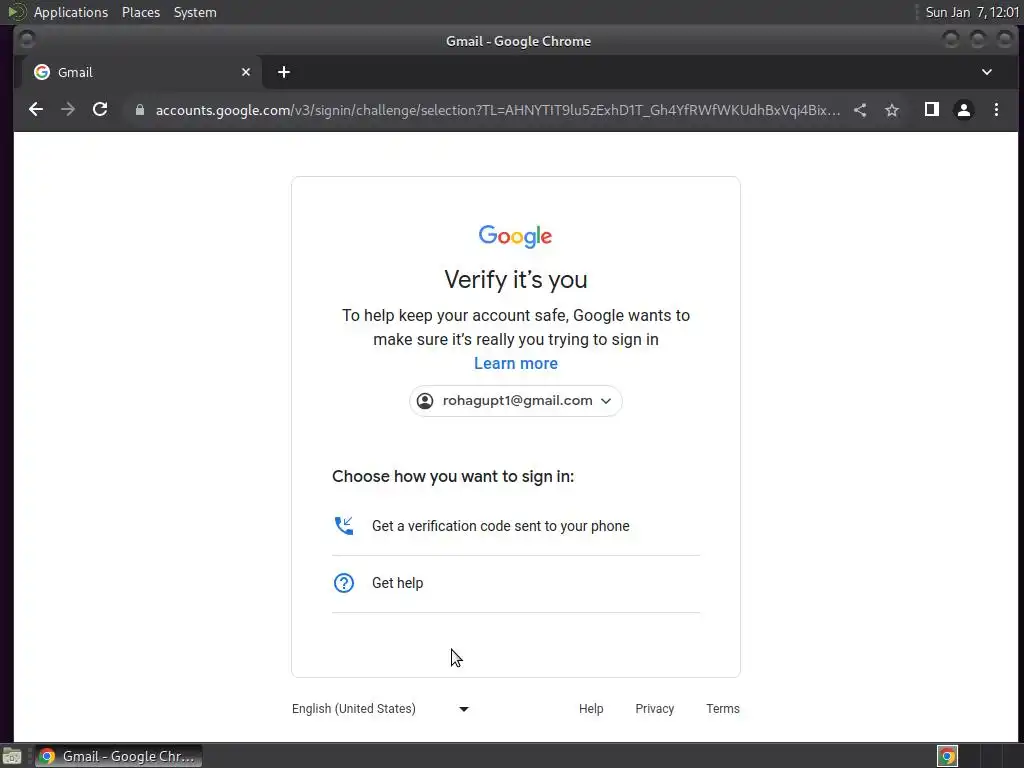Go back to the previous page
Viewport: 1024px width, 768px height.
pyautogui.click(x=36, y=110)
